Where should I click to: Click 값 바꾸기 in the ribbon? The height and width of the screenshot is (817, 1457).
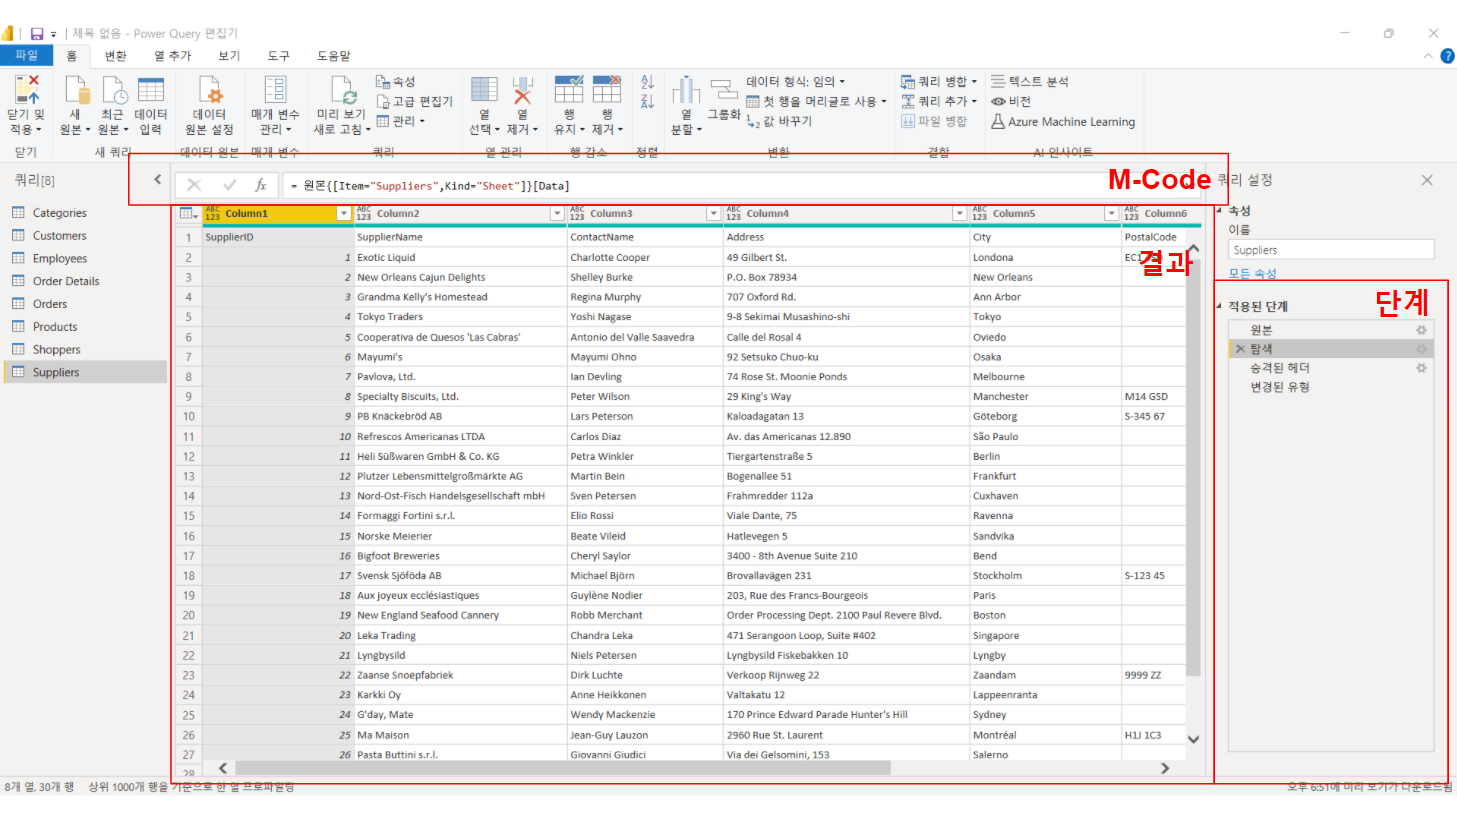pos(779,121)
